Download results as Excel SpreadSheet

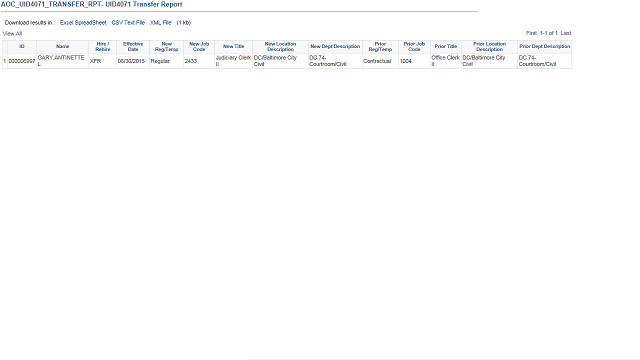pyautogui.click(x=83, y=23)
